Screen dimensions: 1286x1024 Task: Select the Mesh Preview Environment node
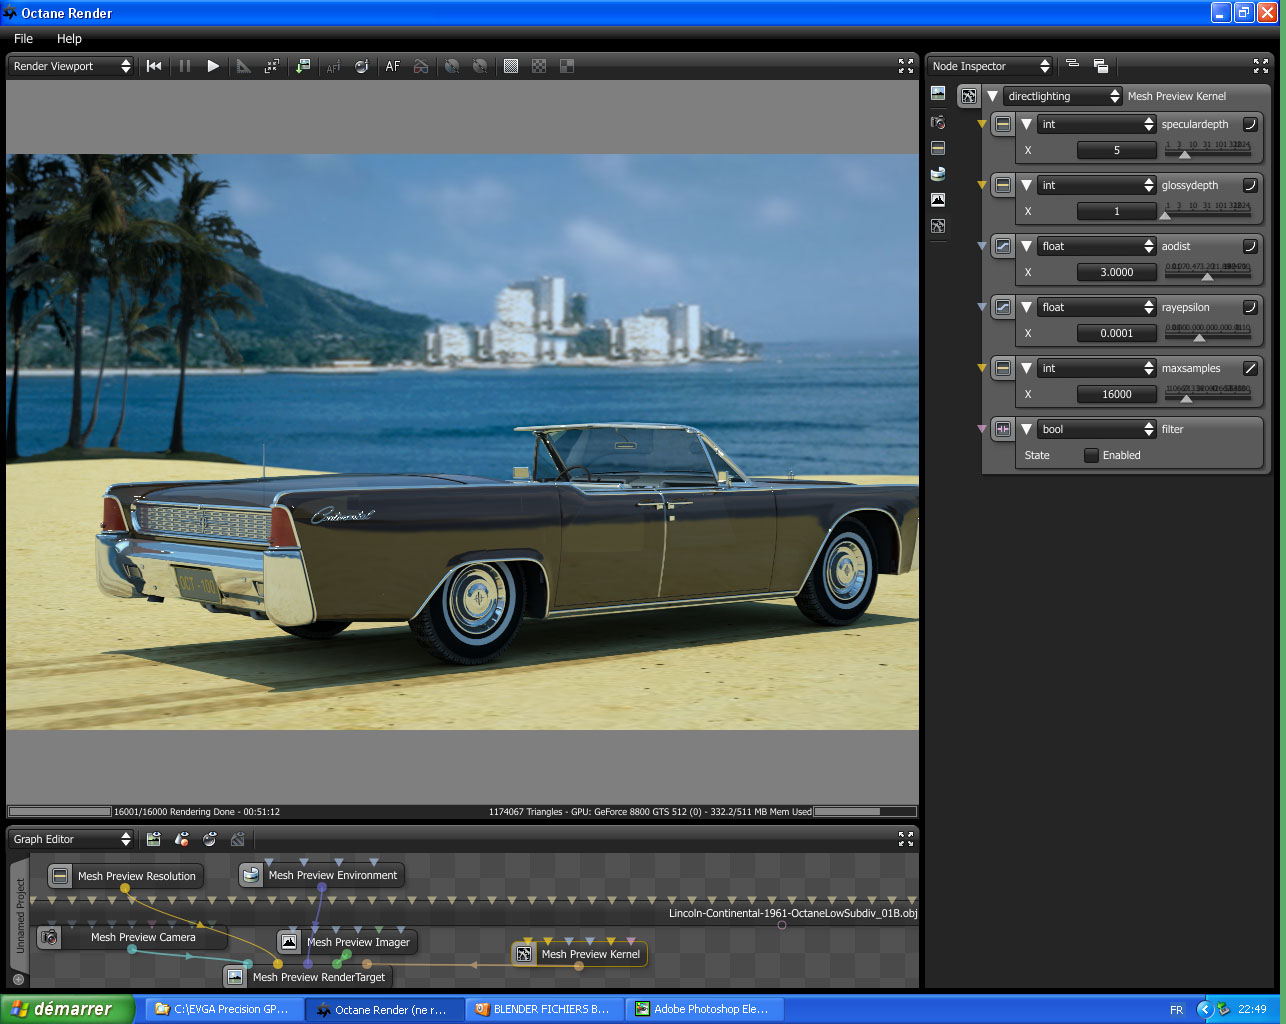click(x=322, y=875)
